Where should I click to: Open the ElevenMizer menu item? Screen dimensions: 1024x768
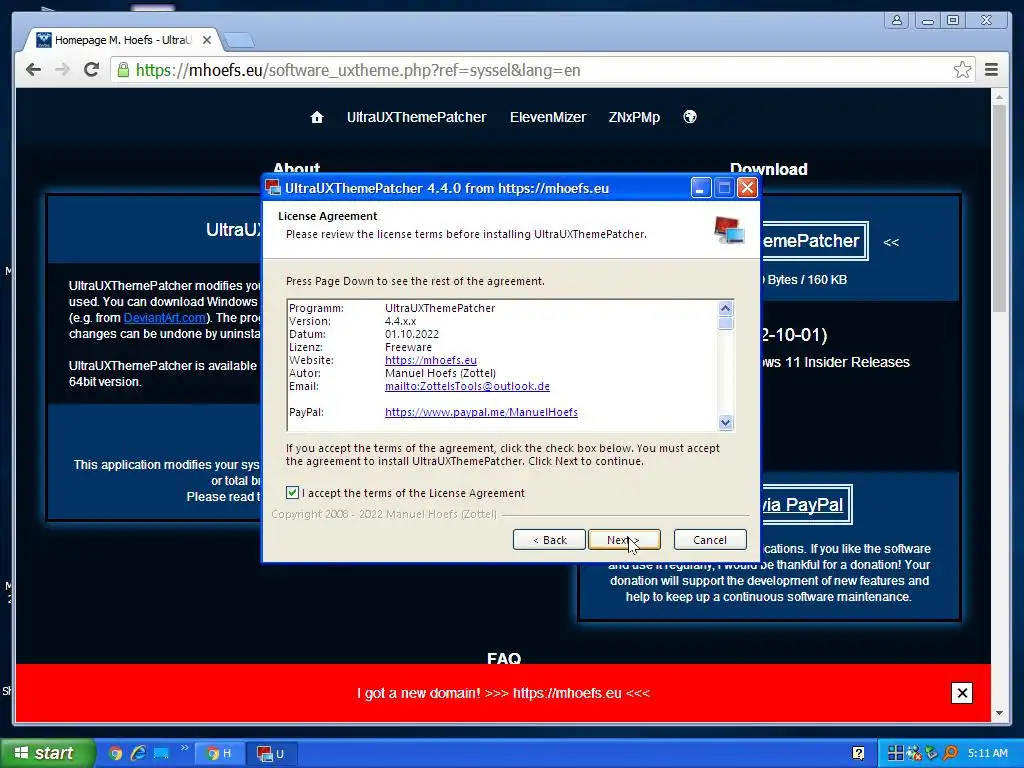(548, 117)
